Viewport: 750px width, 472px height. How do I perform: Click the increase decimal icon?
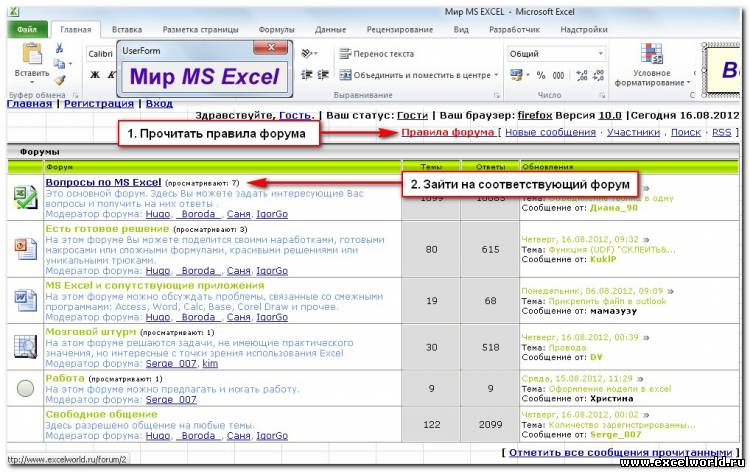tap(582, 75)
